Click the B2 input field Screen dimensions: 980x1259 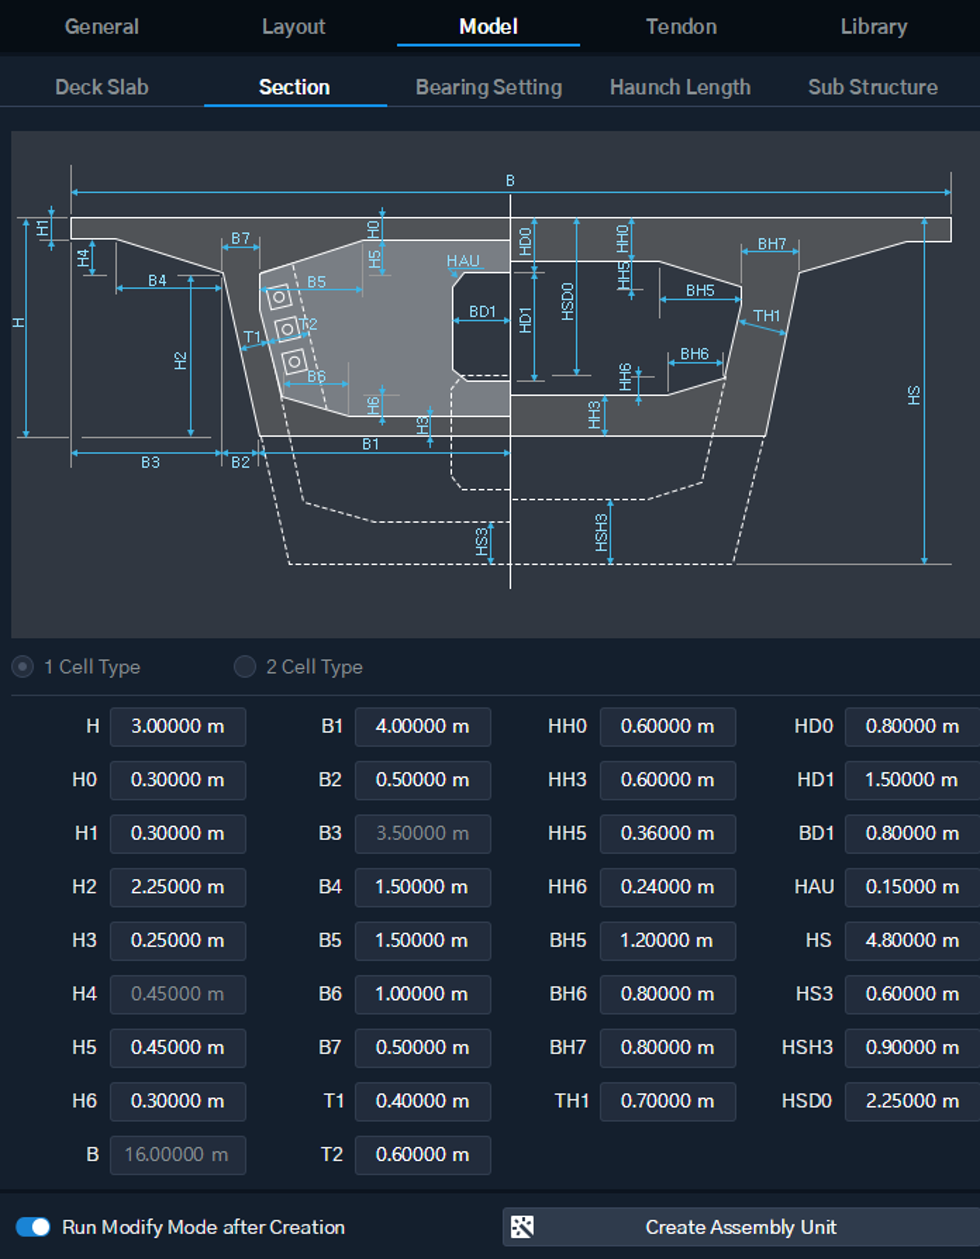(x=423, y=780)
